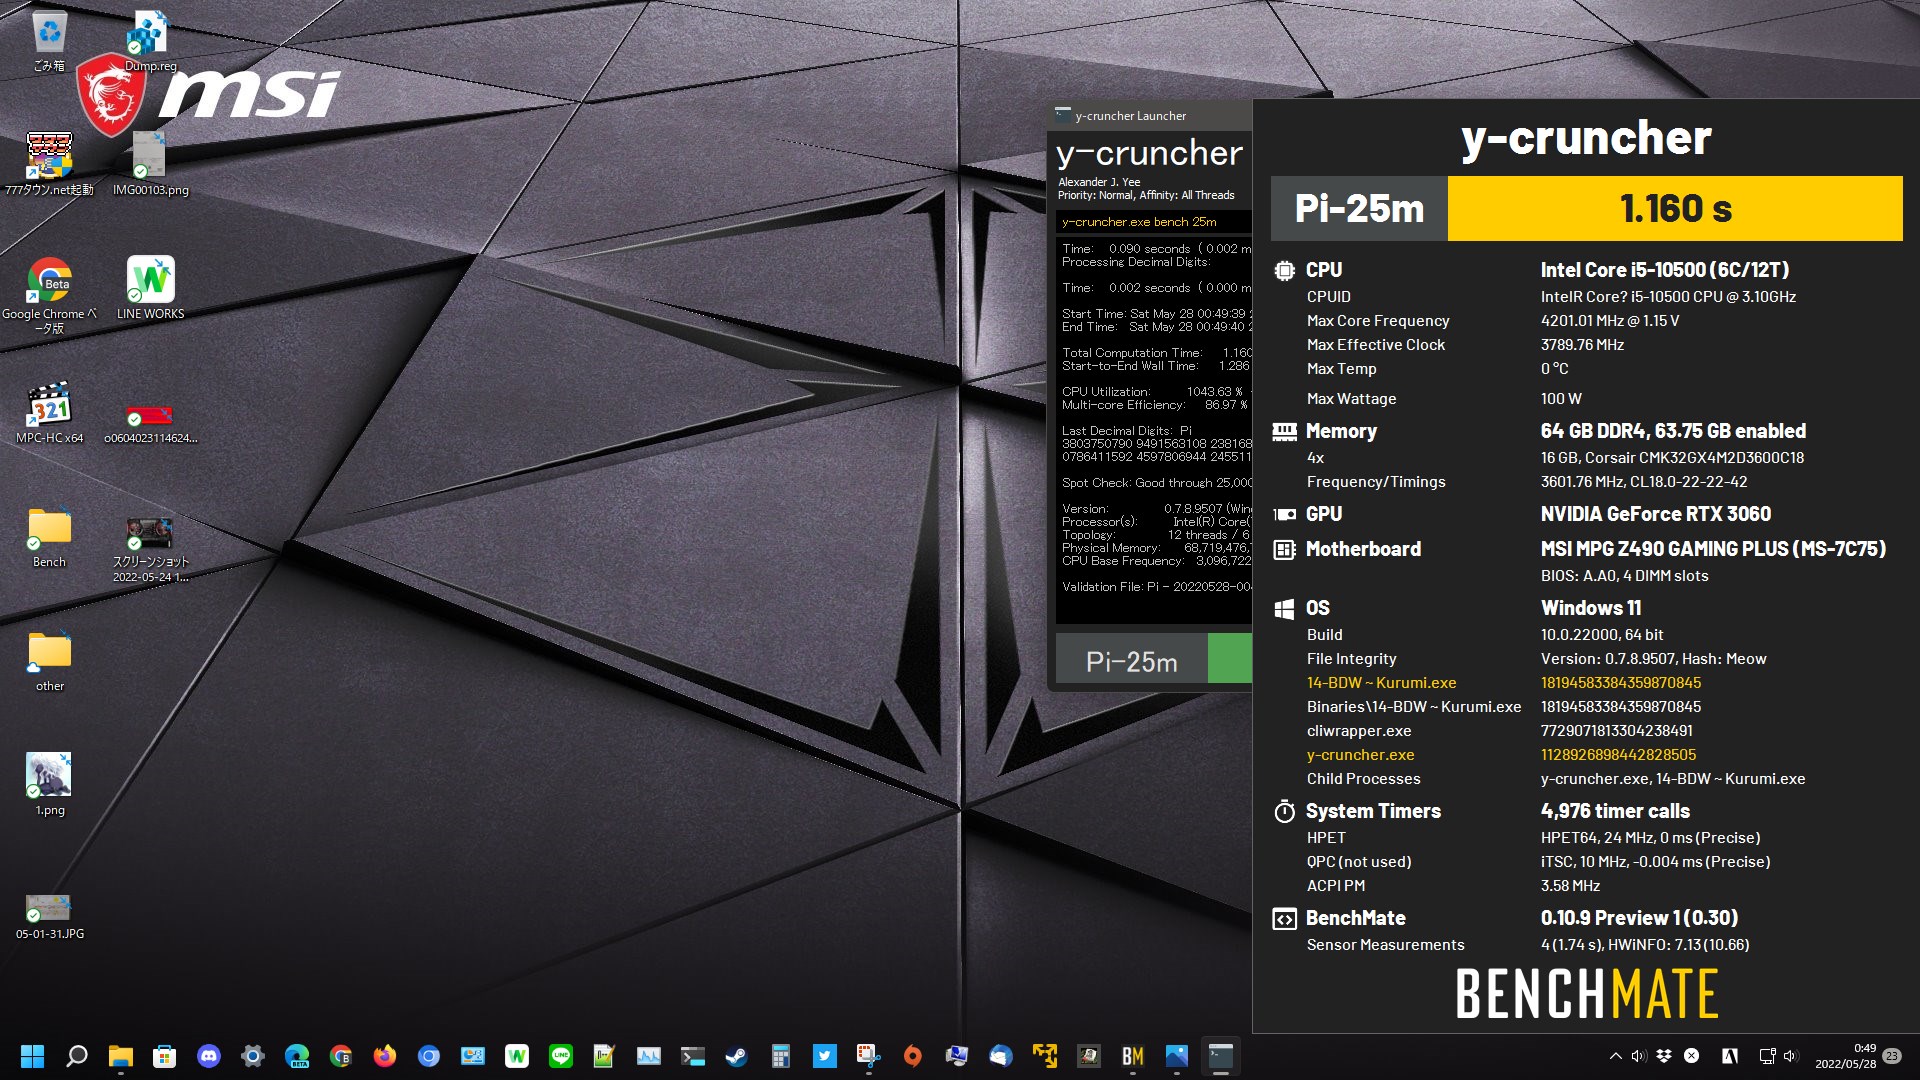1920x1080 pixels.
Task: Open the Photos app taskbar icon
Action: 1177,1056
